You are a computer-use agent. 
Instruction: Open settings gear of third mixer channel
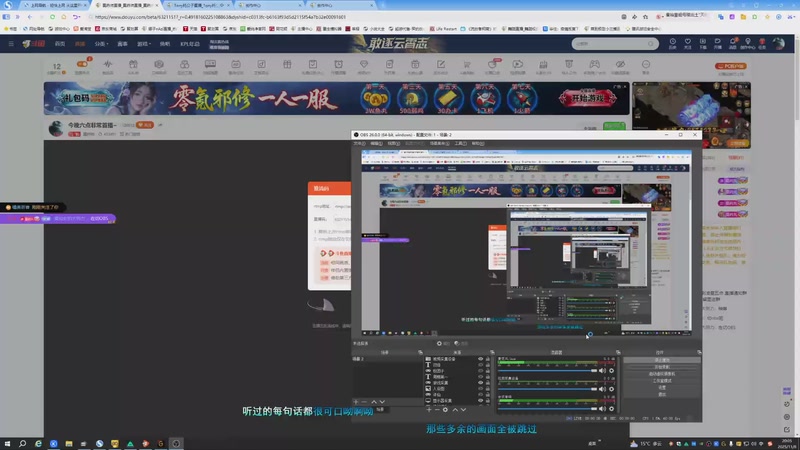click(x=611, y=408)
